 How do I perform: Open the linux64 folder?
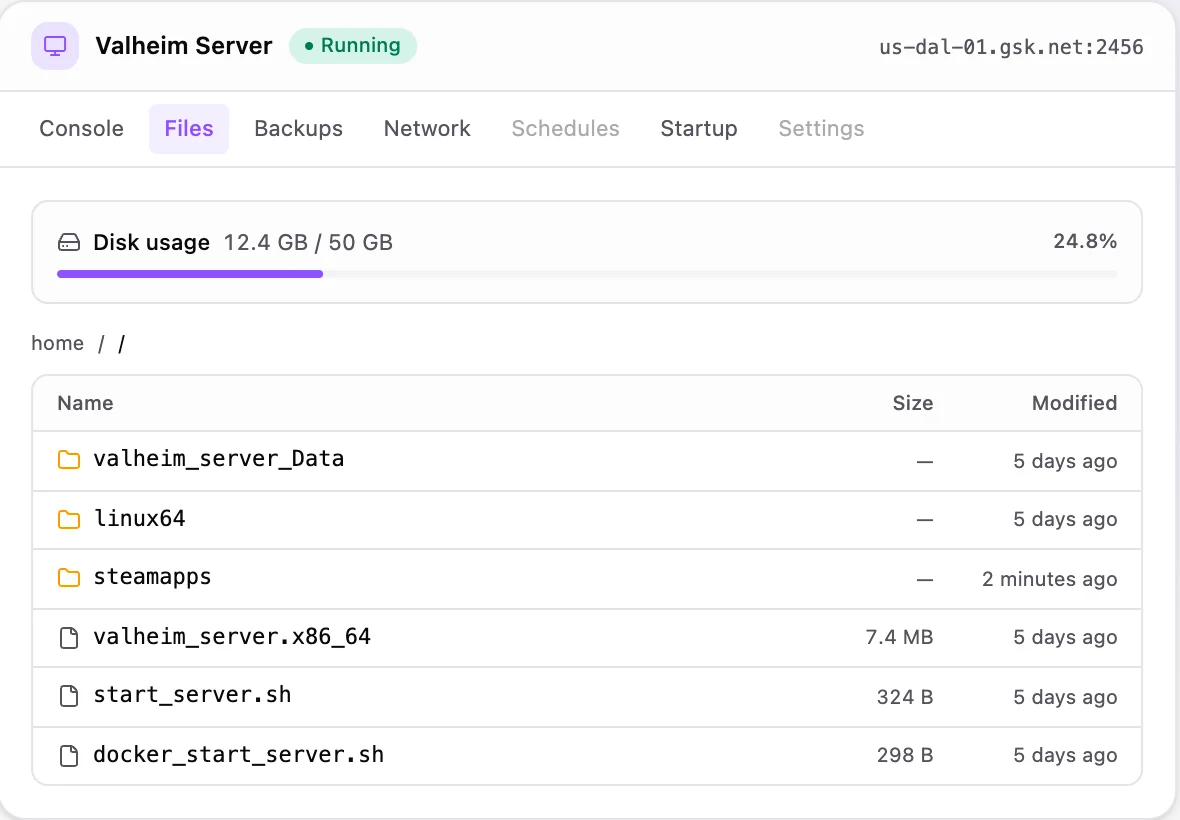(139, 519)
